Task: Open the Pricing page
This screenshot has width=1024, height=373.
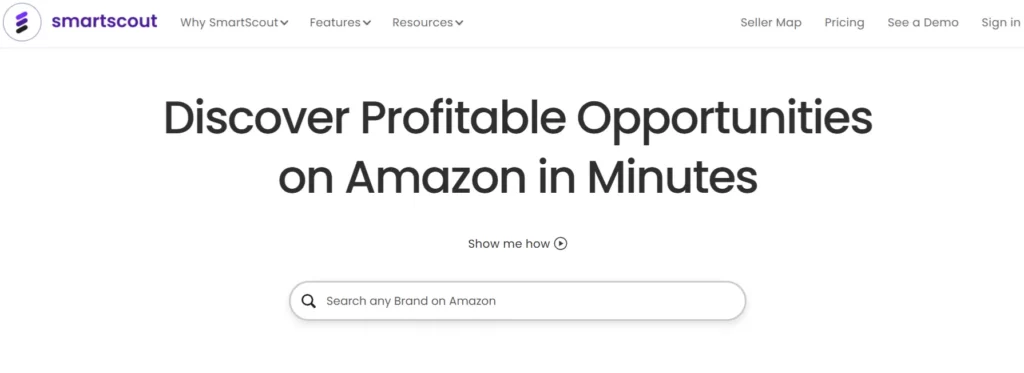Action: pos(844,22)
